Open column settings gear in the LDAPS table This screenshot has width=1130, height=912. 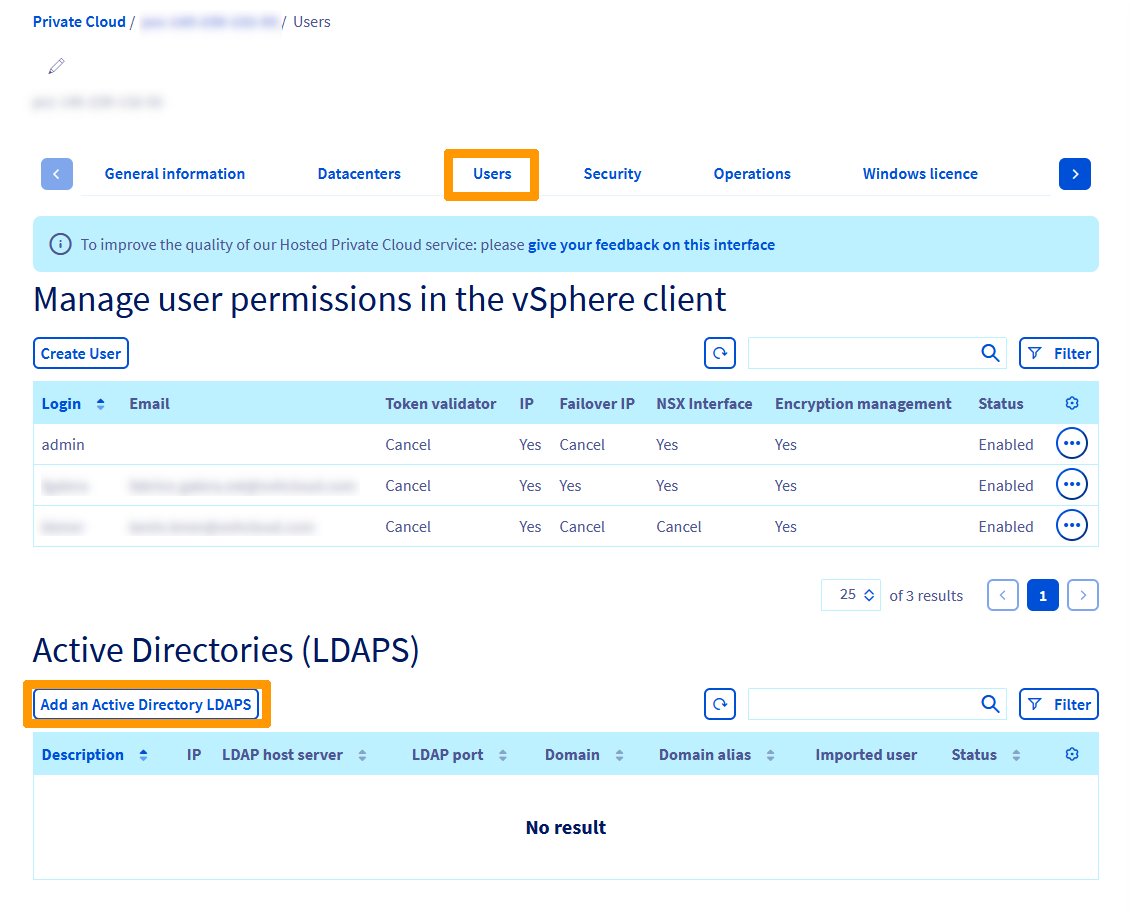pyautogui.click(x=1071, y=754)
